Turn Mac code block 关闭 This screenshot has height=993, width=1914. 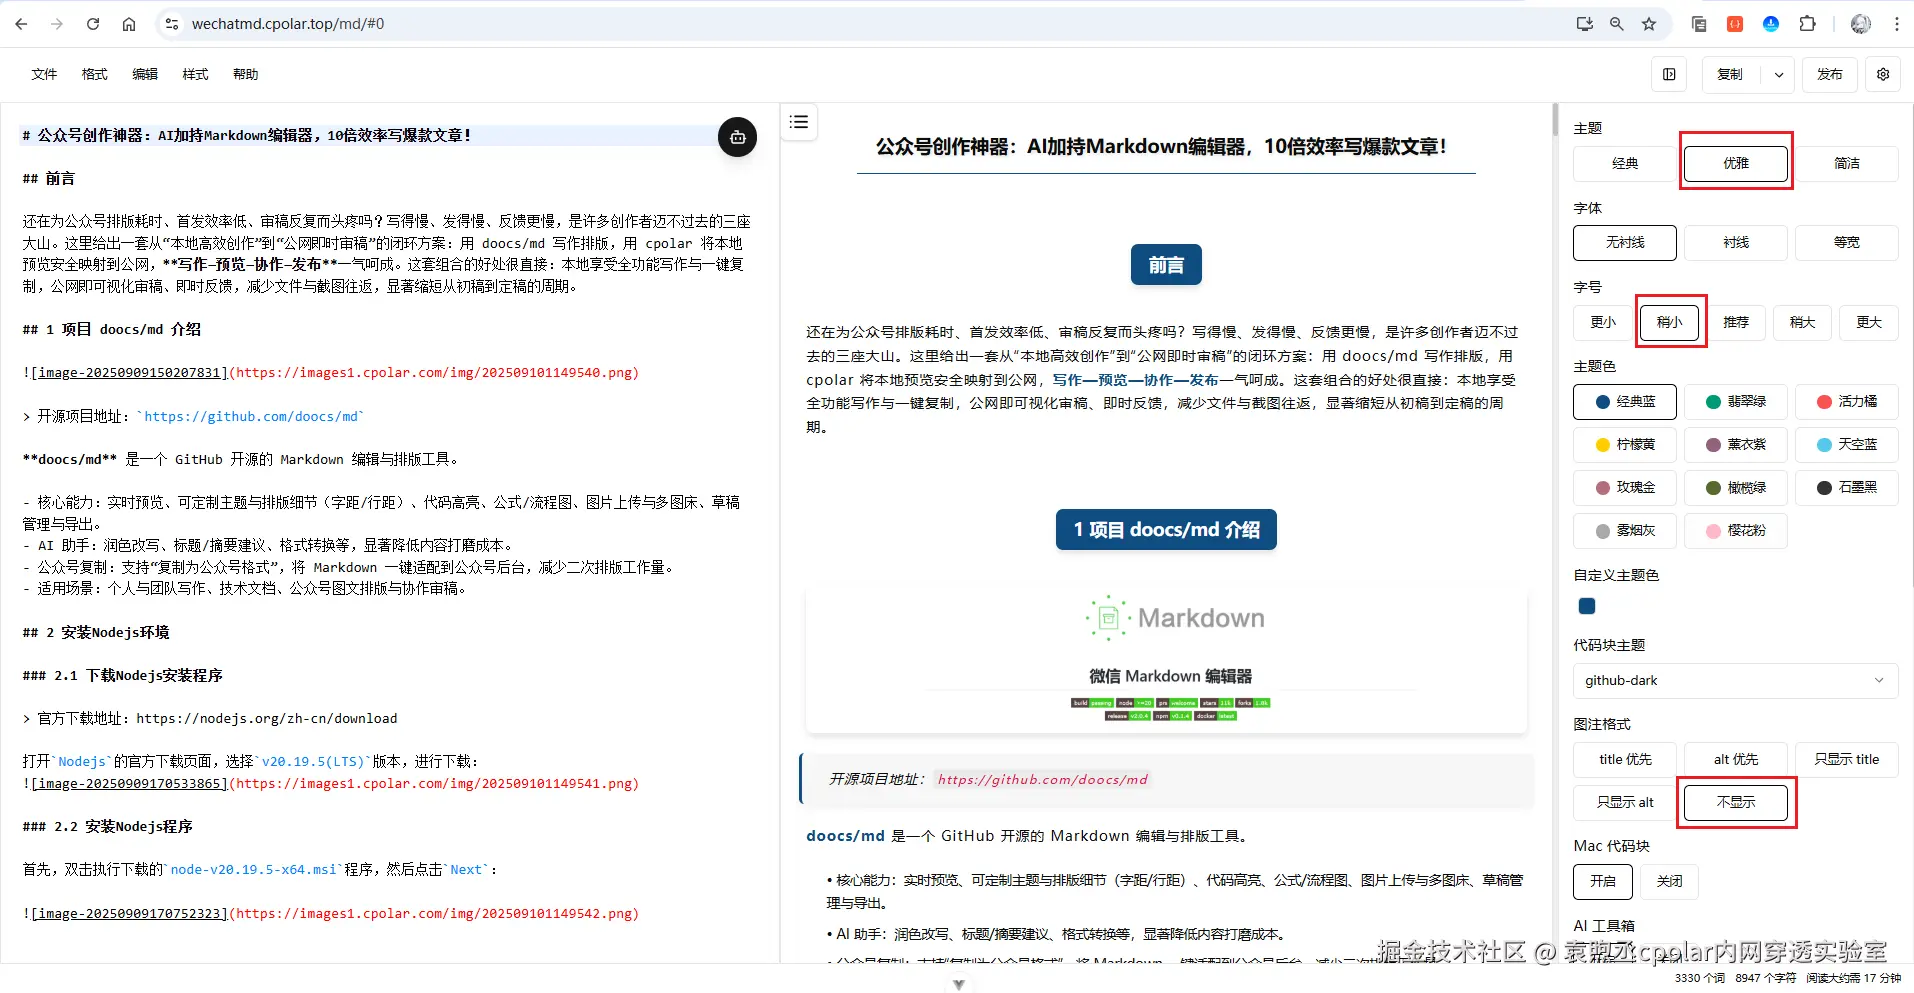point(1670,882)
